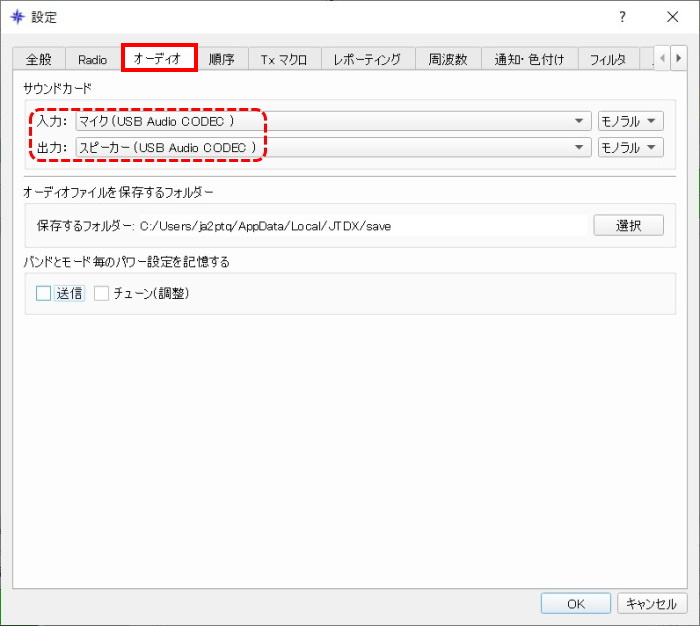700x626 pixels.
Task: Expand output channel モノラル dropdown
Action: 630,147
